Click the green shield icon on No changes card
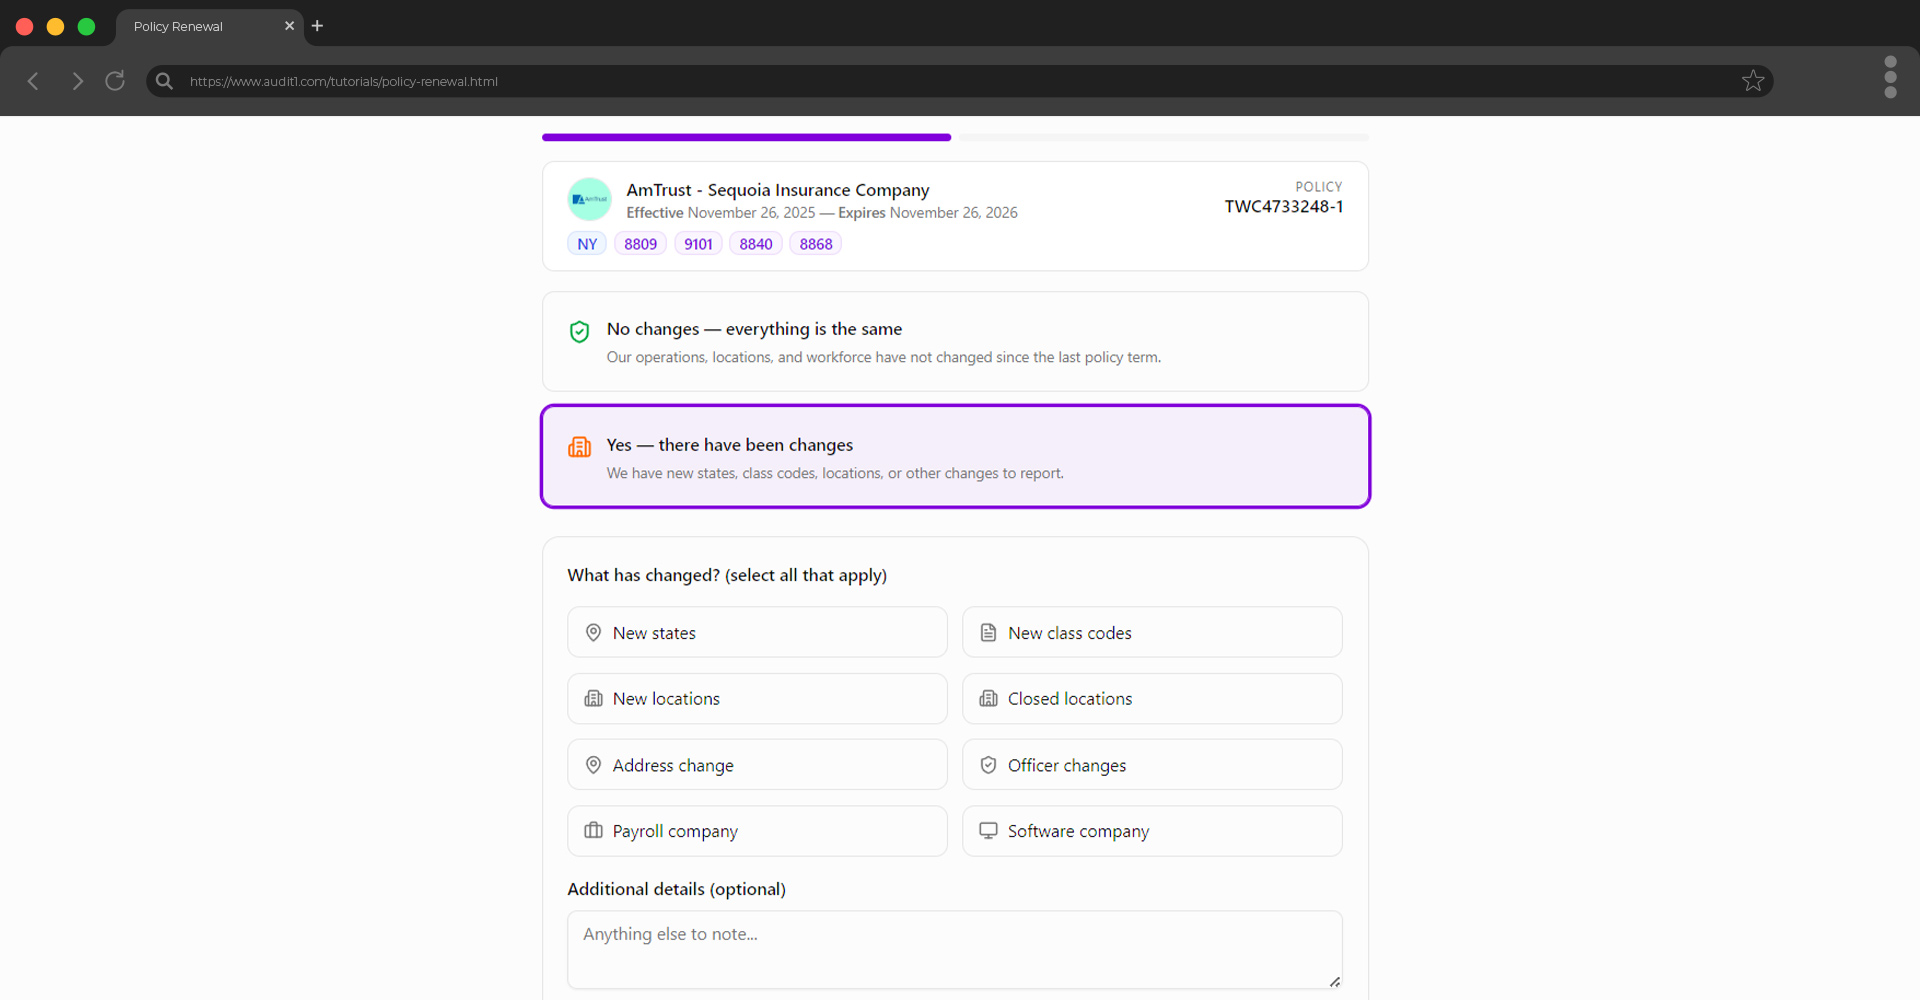Screen dimensions: 1920x1000 [x=579, y=331]
